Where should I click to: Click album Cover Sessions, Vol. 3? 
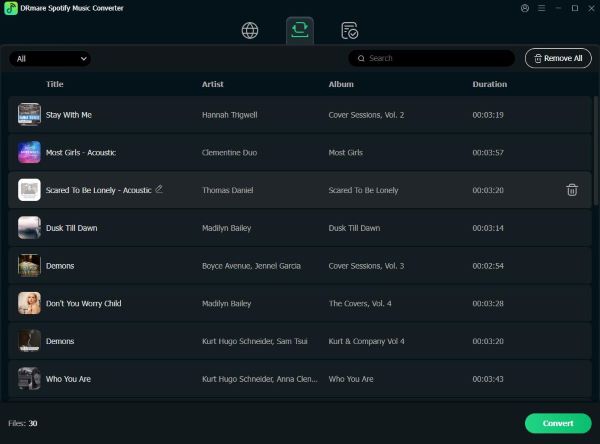(366, 266)
